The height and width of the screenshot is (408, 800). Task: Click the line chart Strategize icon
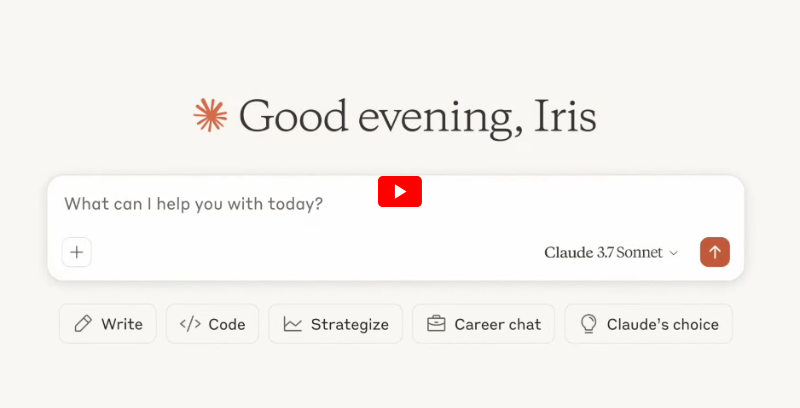pyautogui.click(x=293, y=324)
